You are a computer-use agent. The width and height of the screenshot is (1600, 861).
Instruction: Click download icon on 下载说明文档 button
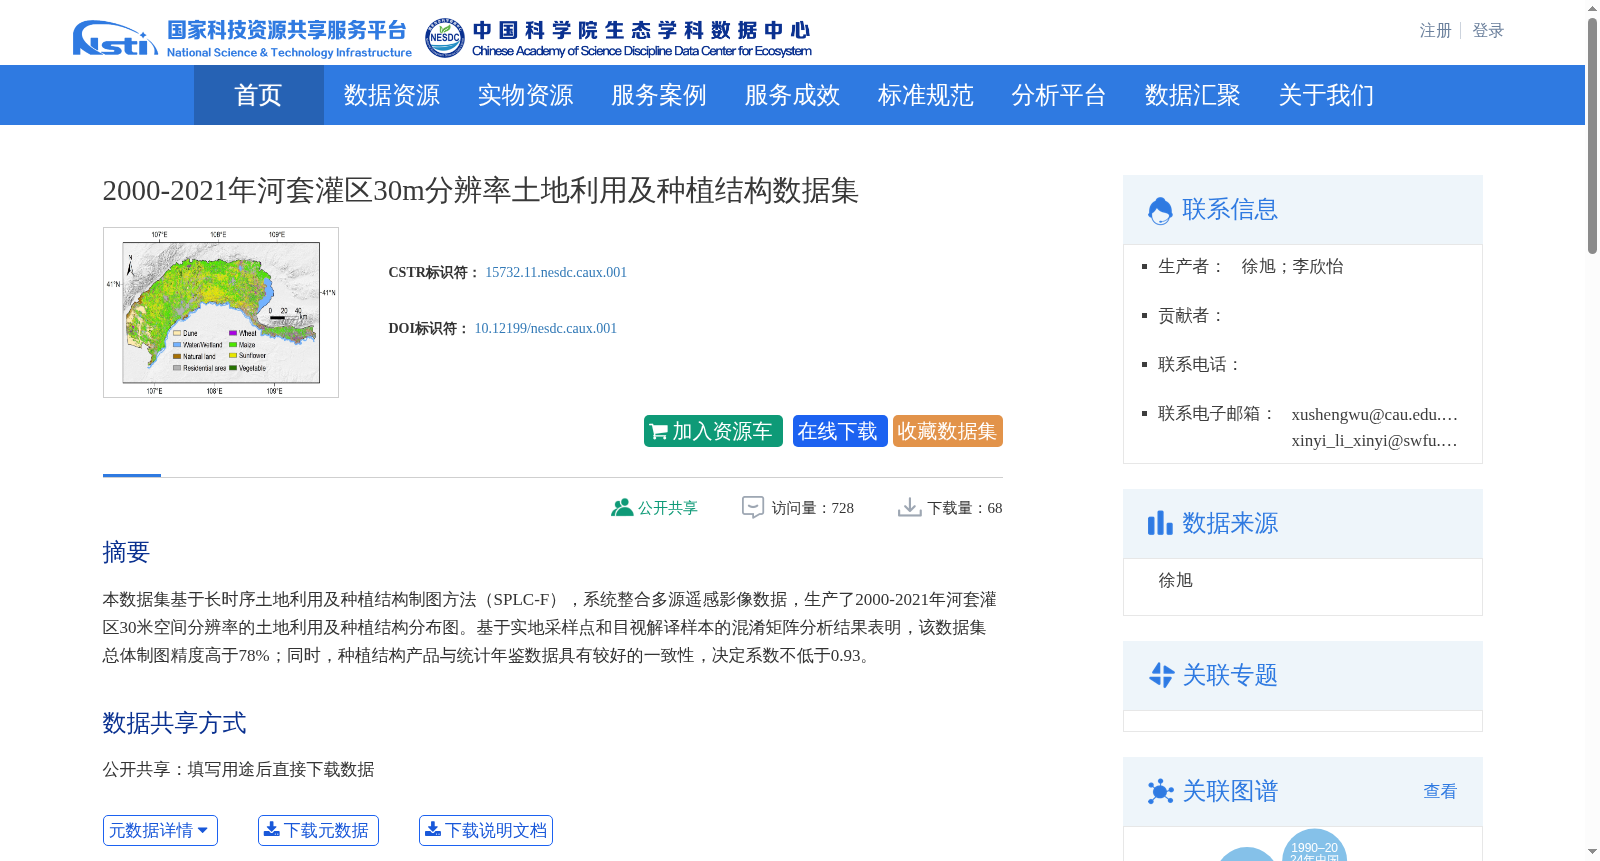432,830
